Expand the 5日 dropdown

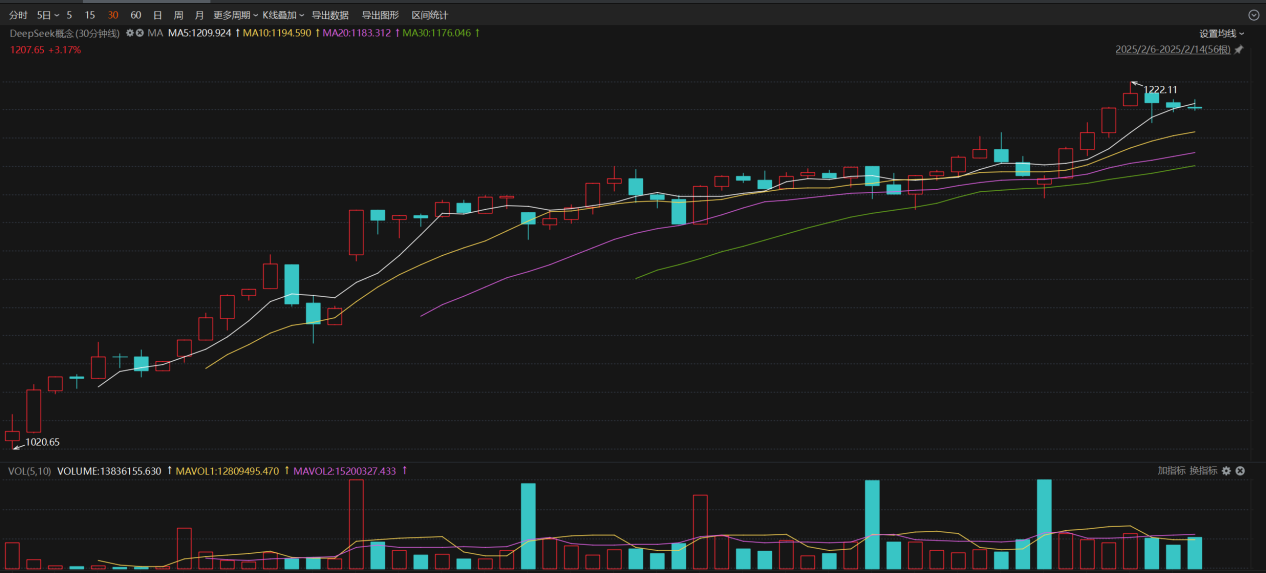(48, 15)
